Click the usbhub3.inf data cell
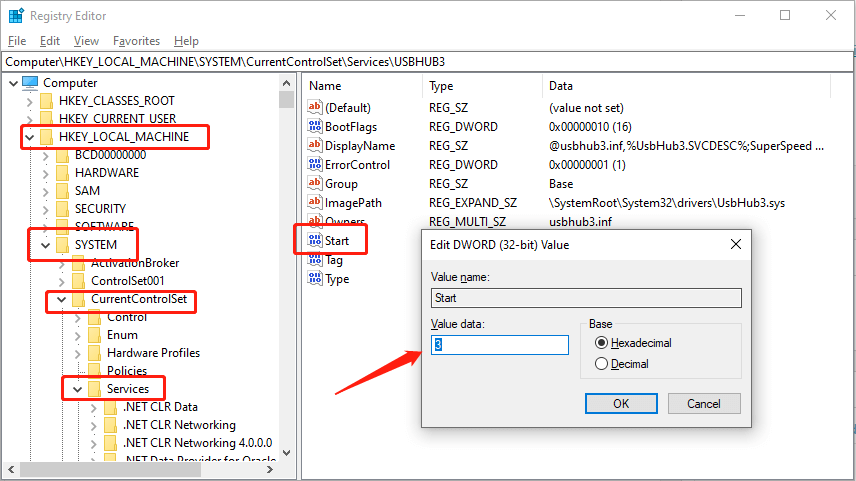The height and width of the screenshot is (481, 856). point(580,222)
